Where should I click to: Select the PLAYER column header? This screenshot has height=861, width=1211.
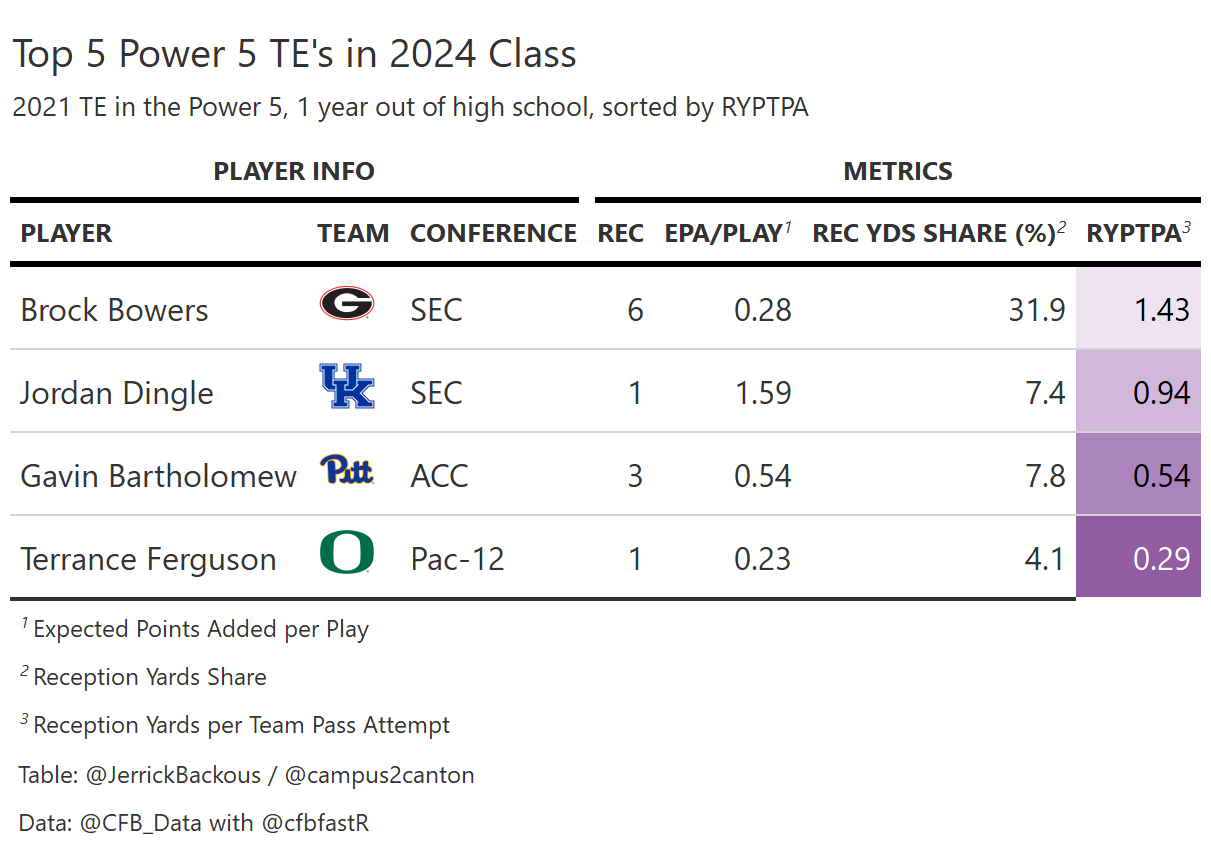[66, 234]
